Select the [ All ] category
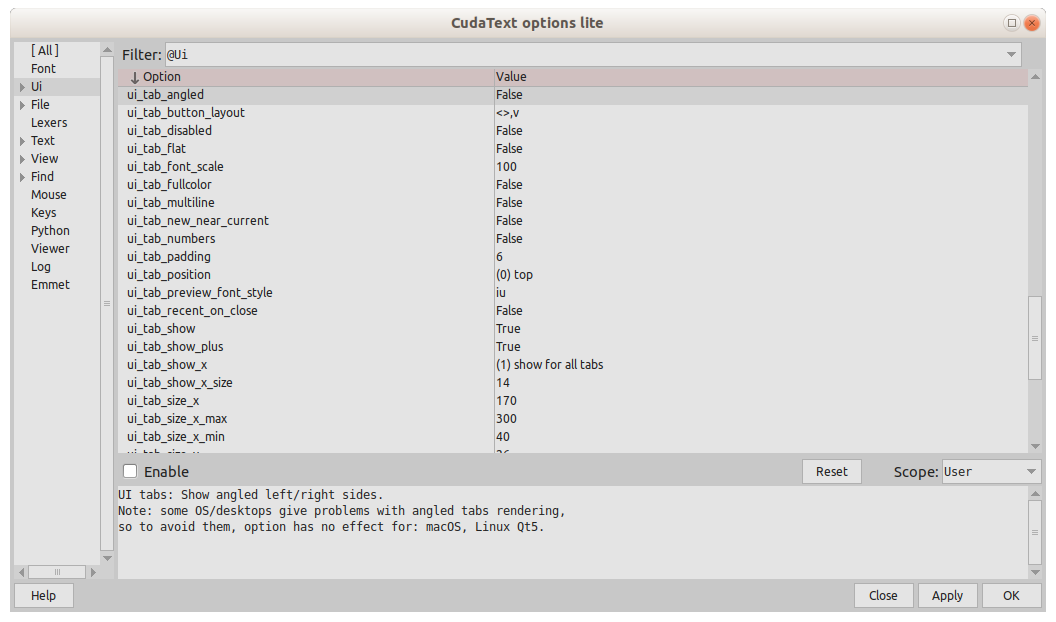The width and height of the screenshot is (1056, 622). click(44, 50)
